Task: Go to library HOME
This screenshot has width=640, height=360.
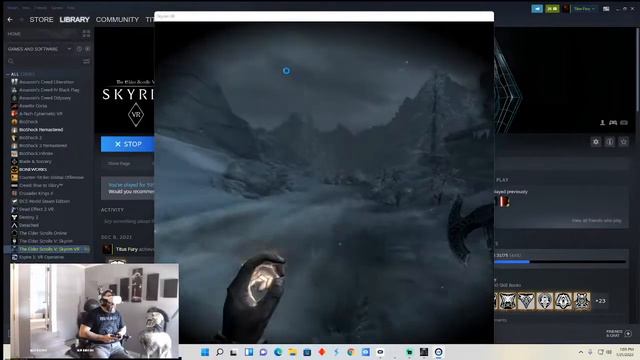Action: (x=14, y=34)
